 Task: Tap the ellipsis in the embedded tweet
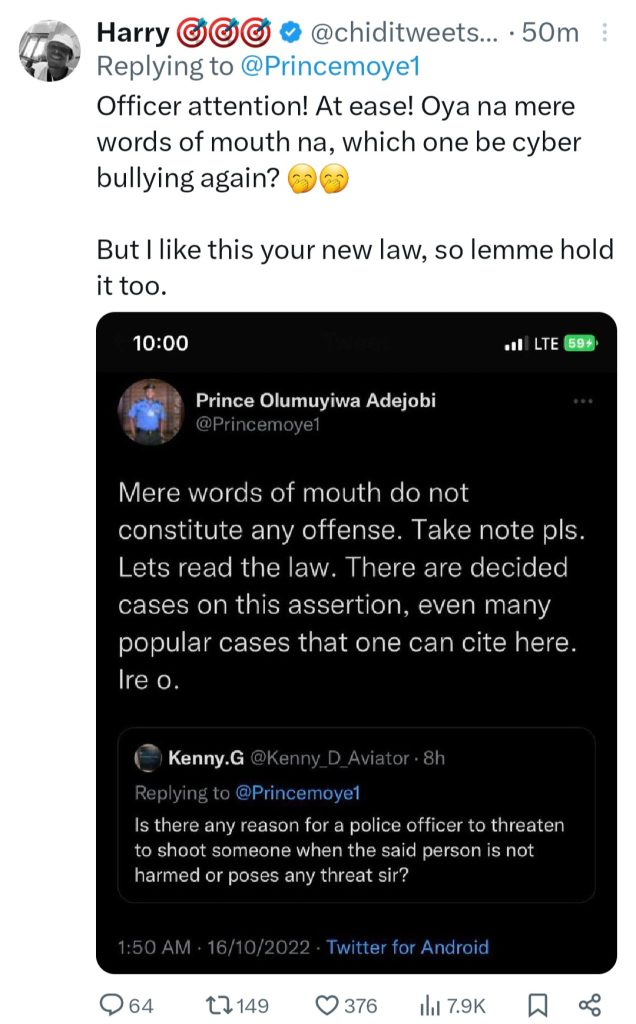pyautogui.click(x=581, y=401)
